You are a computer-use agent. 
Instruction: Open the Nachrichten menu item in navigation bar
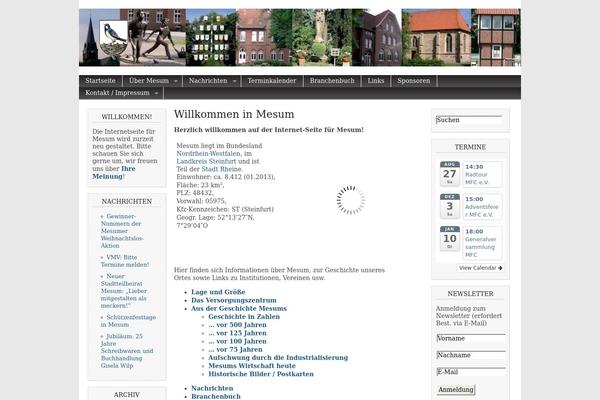point(208,81)
